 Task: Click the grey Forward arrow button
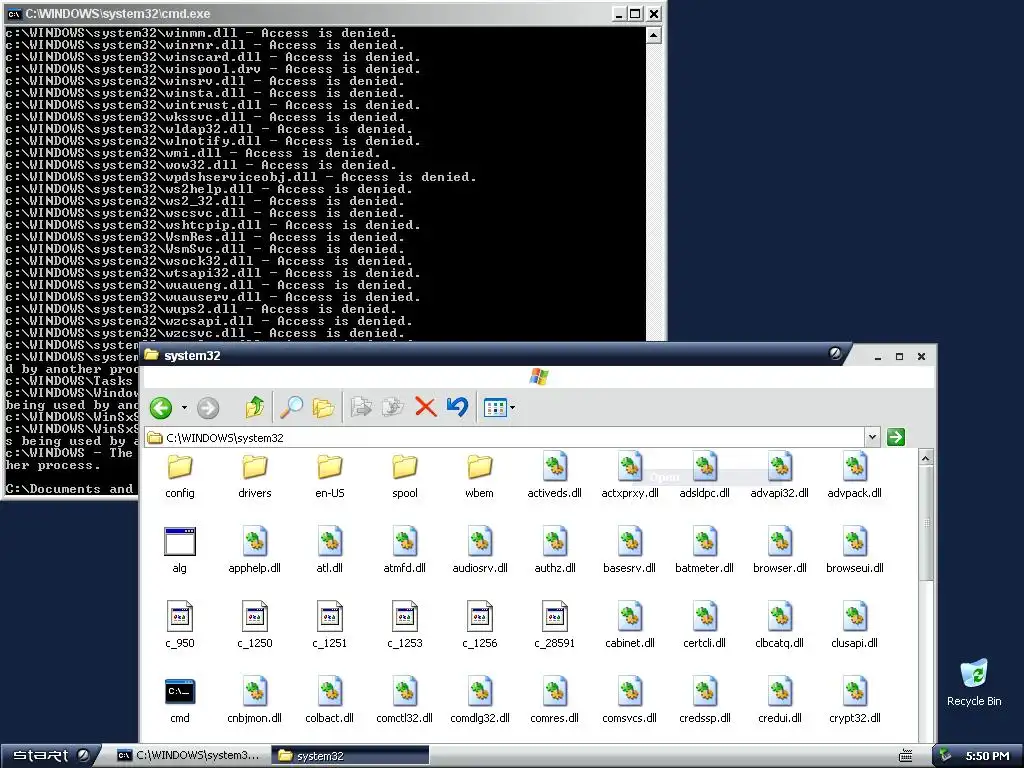(208, 408)
